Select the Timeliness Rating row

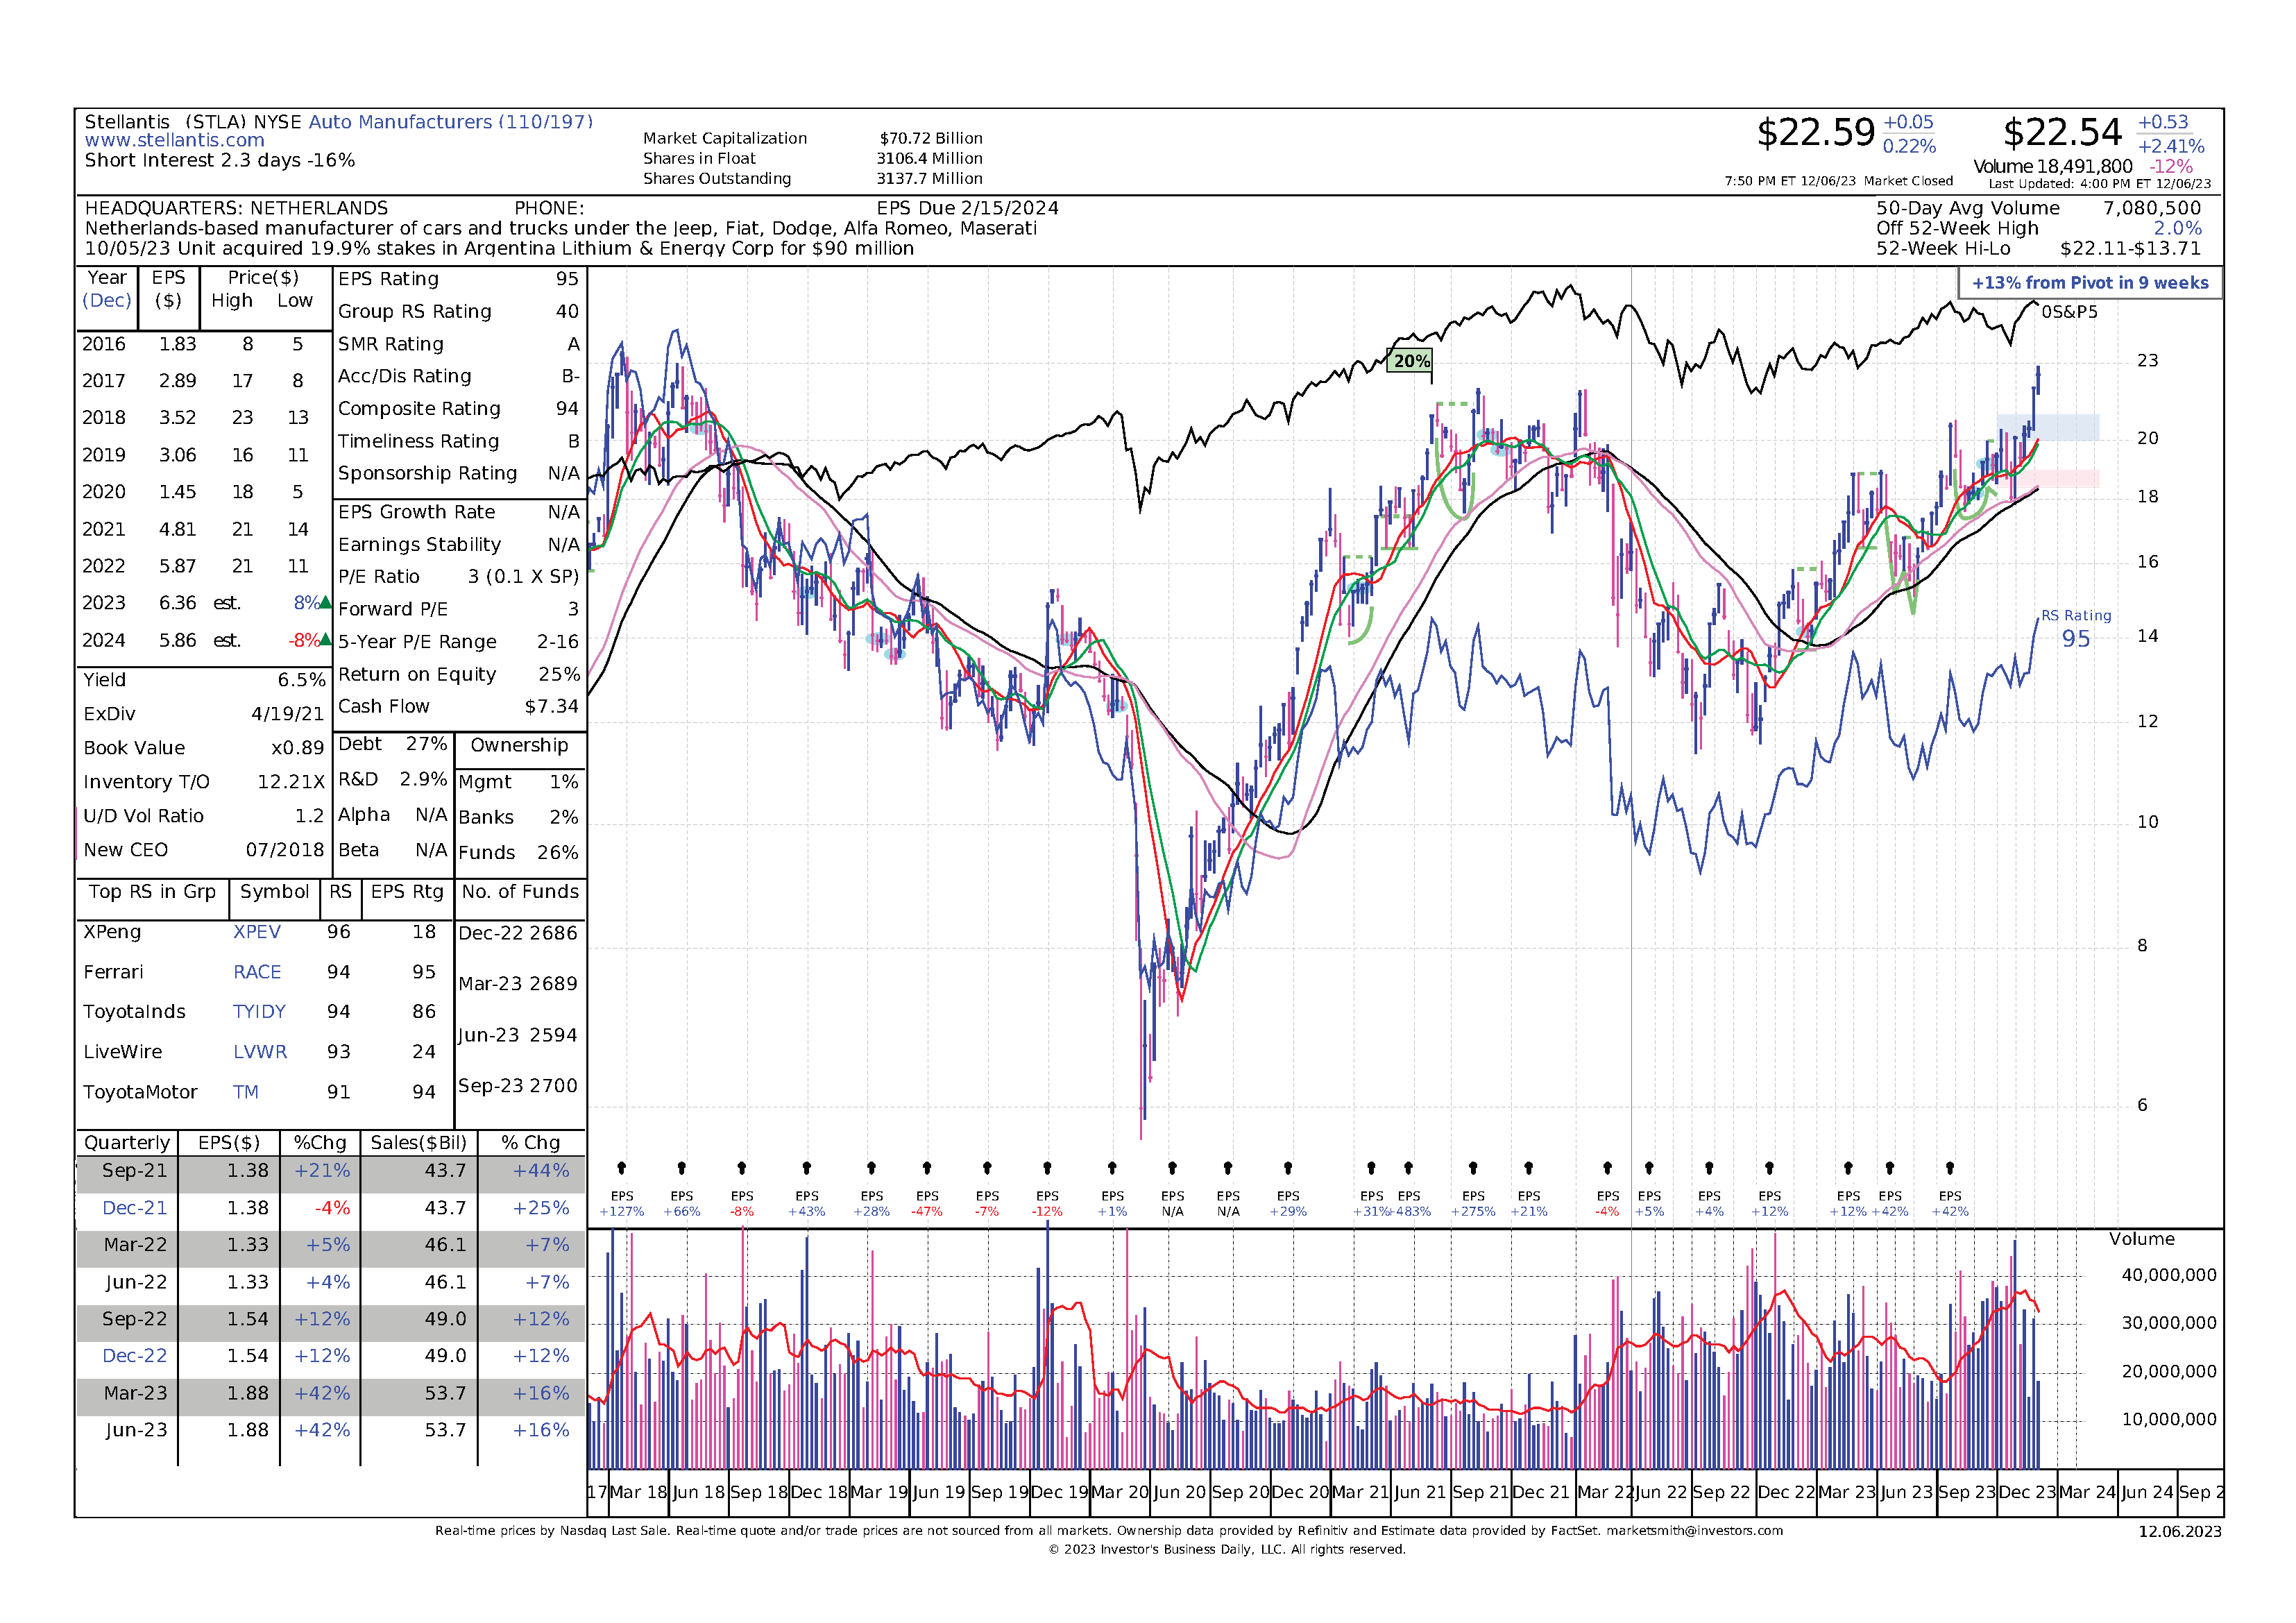pyautogui.click(x=459, y=441)
